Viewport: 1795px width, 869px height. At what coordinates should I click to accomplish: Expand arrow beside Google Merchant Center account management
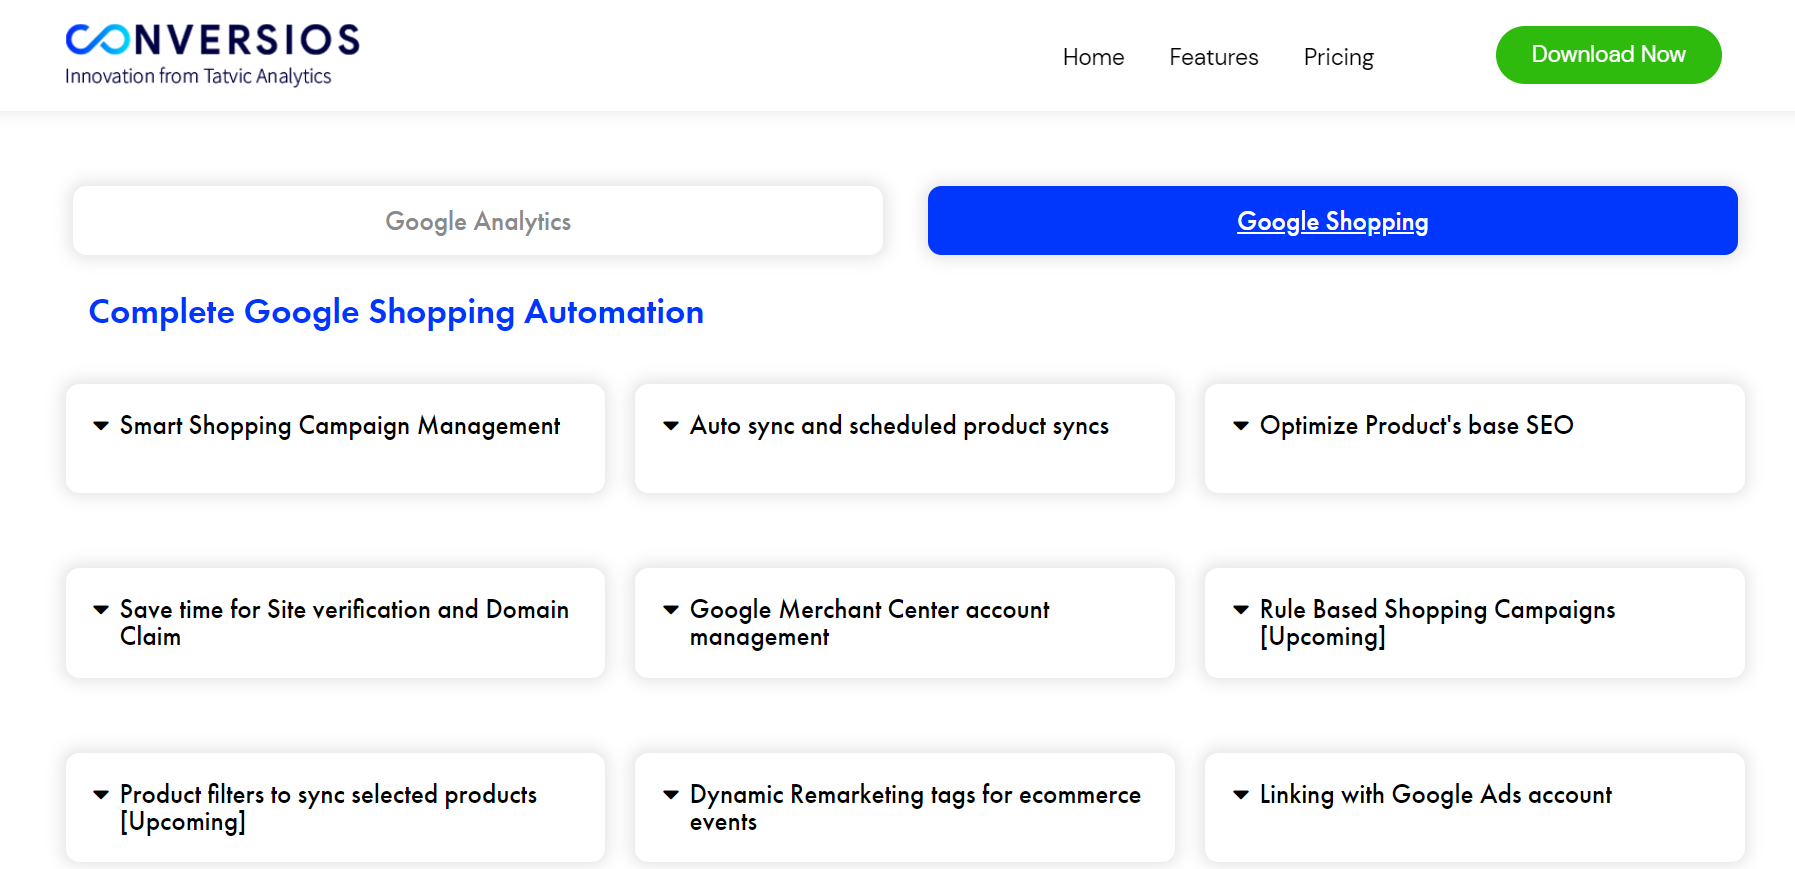tap(671, 610)
